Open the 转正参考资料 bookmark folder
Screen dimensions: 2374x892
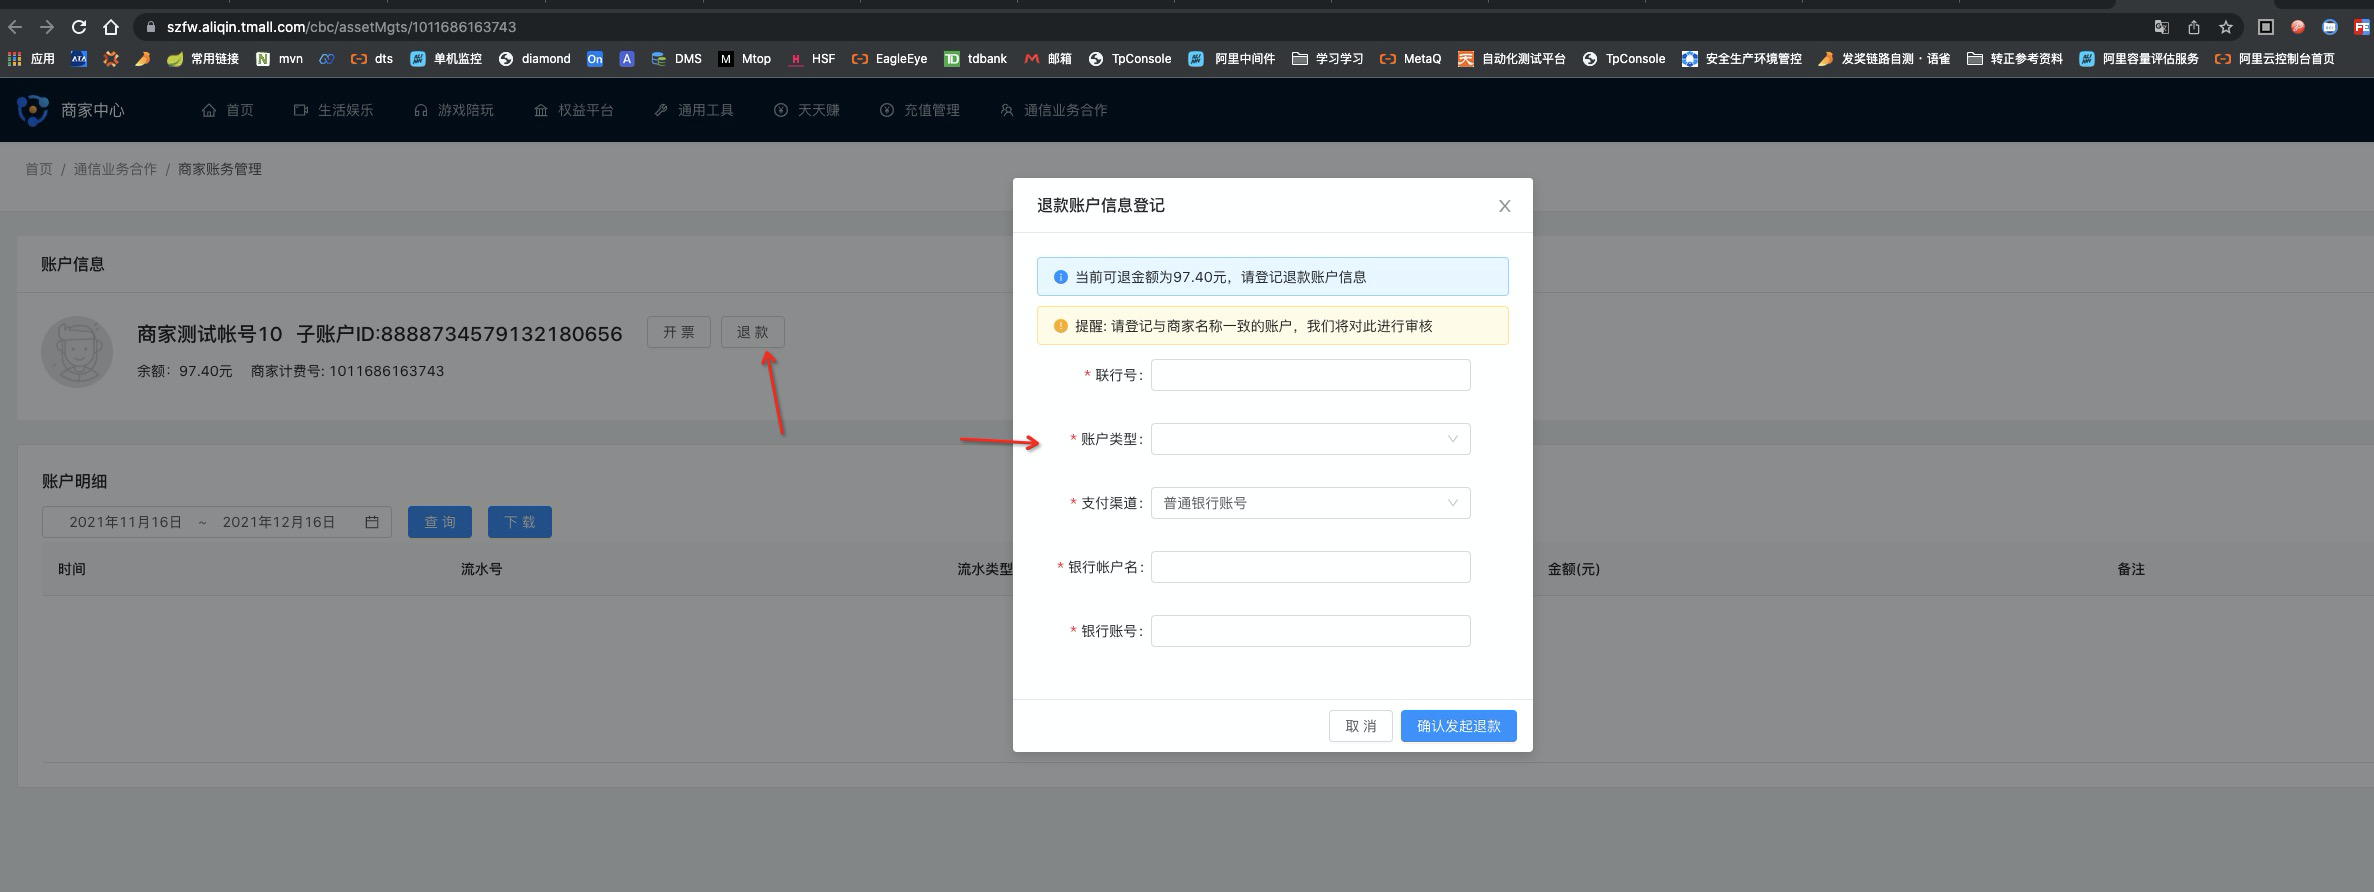pyautogui.click(x=2015, y=59)
